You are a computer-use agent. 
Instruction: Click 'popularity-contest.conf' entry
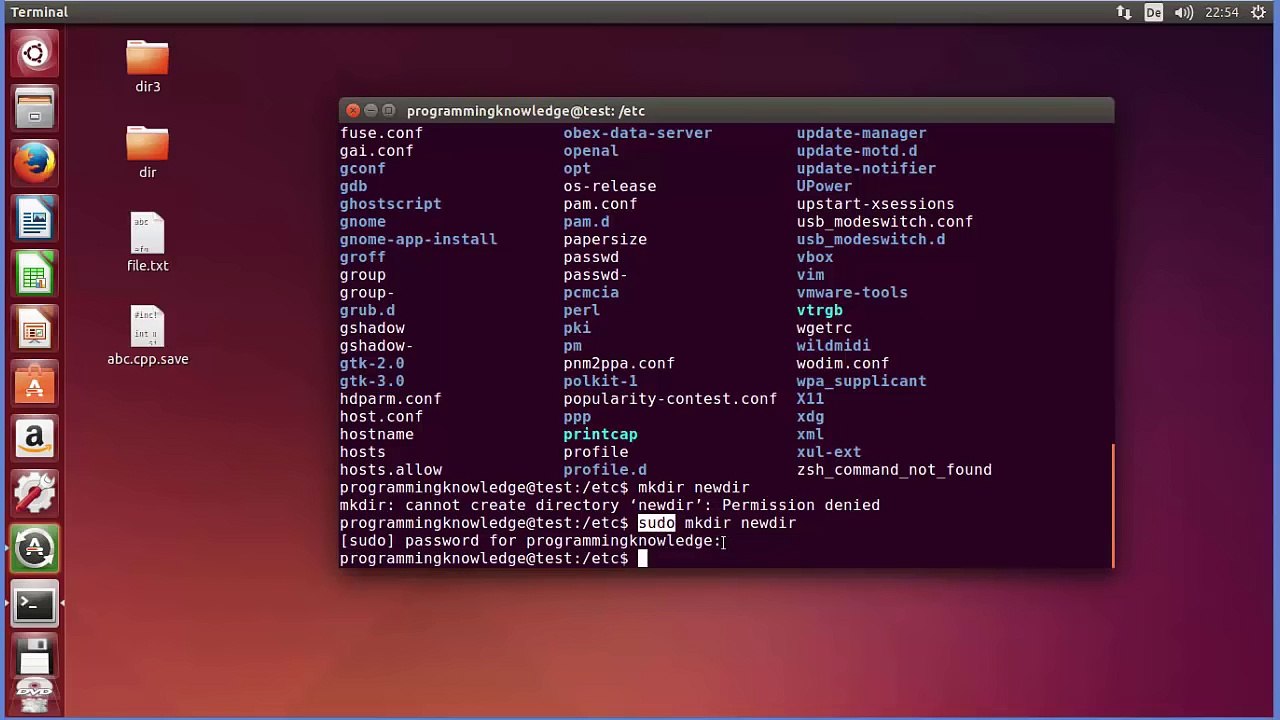[670, 399]
